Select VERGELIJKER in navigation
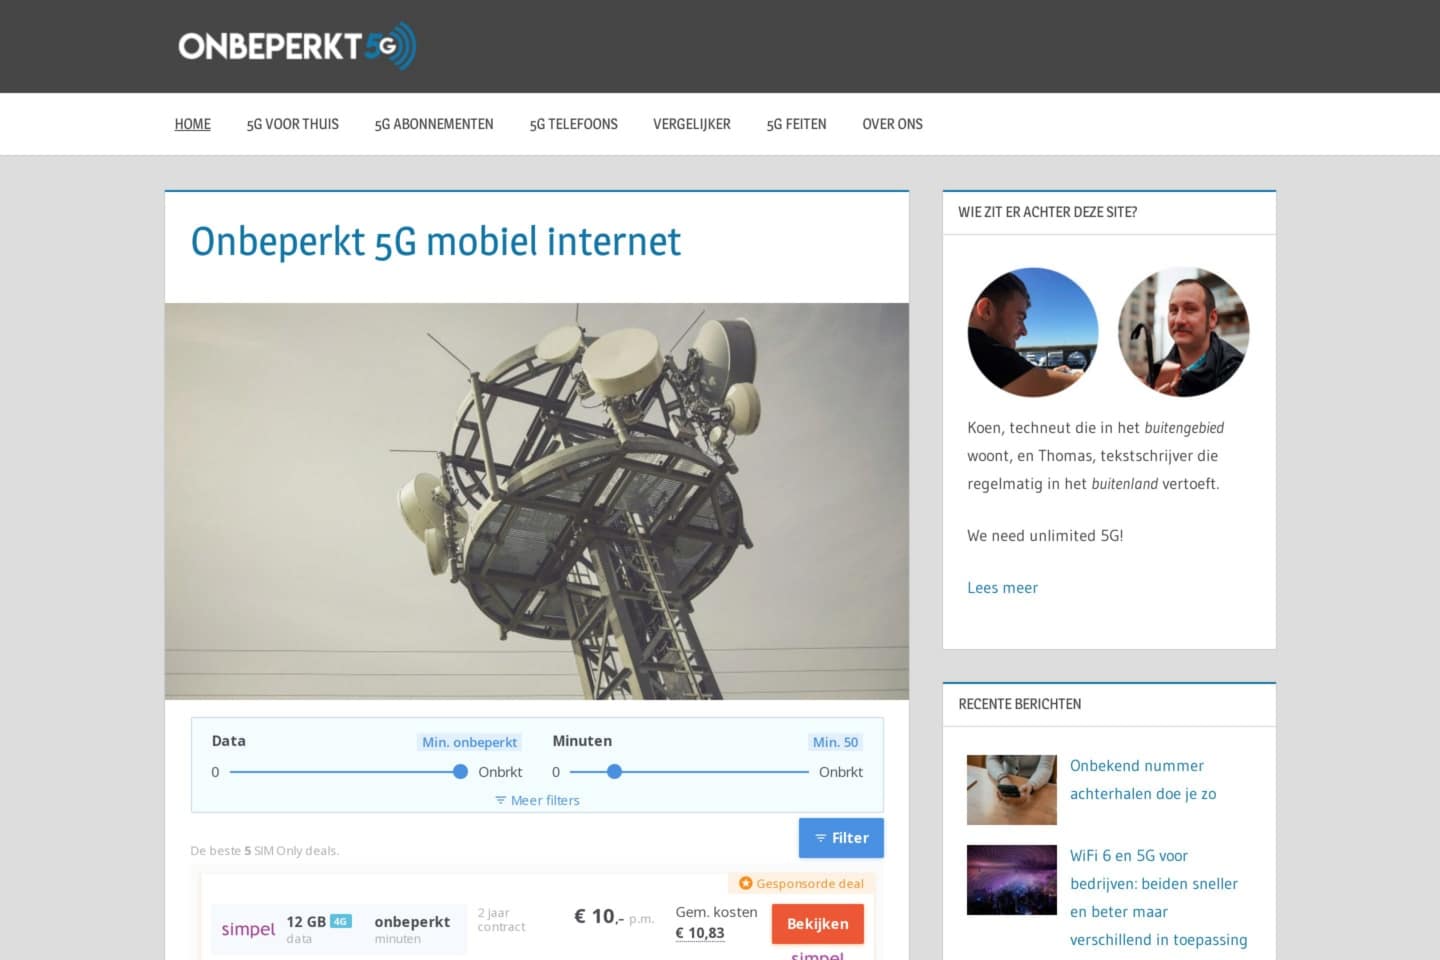 click(692, 124)
